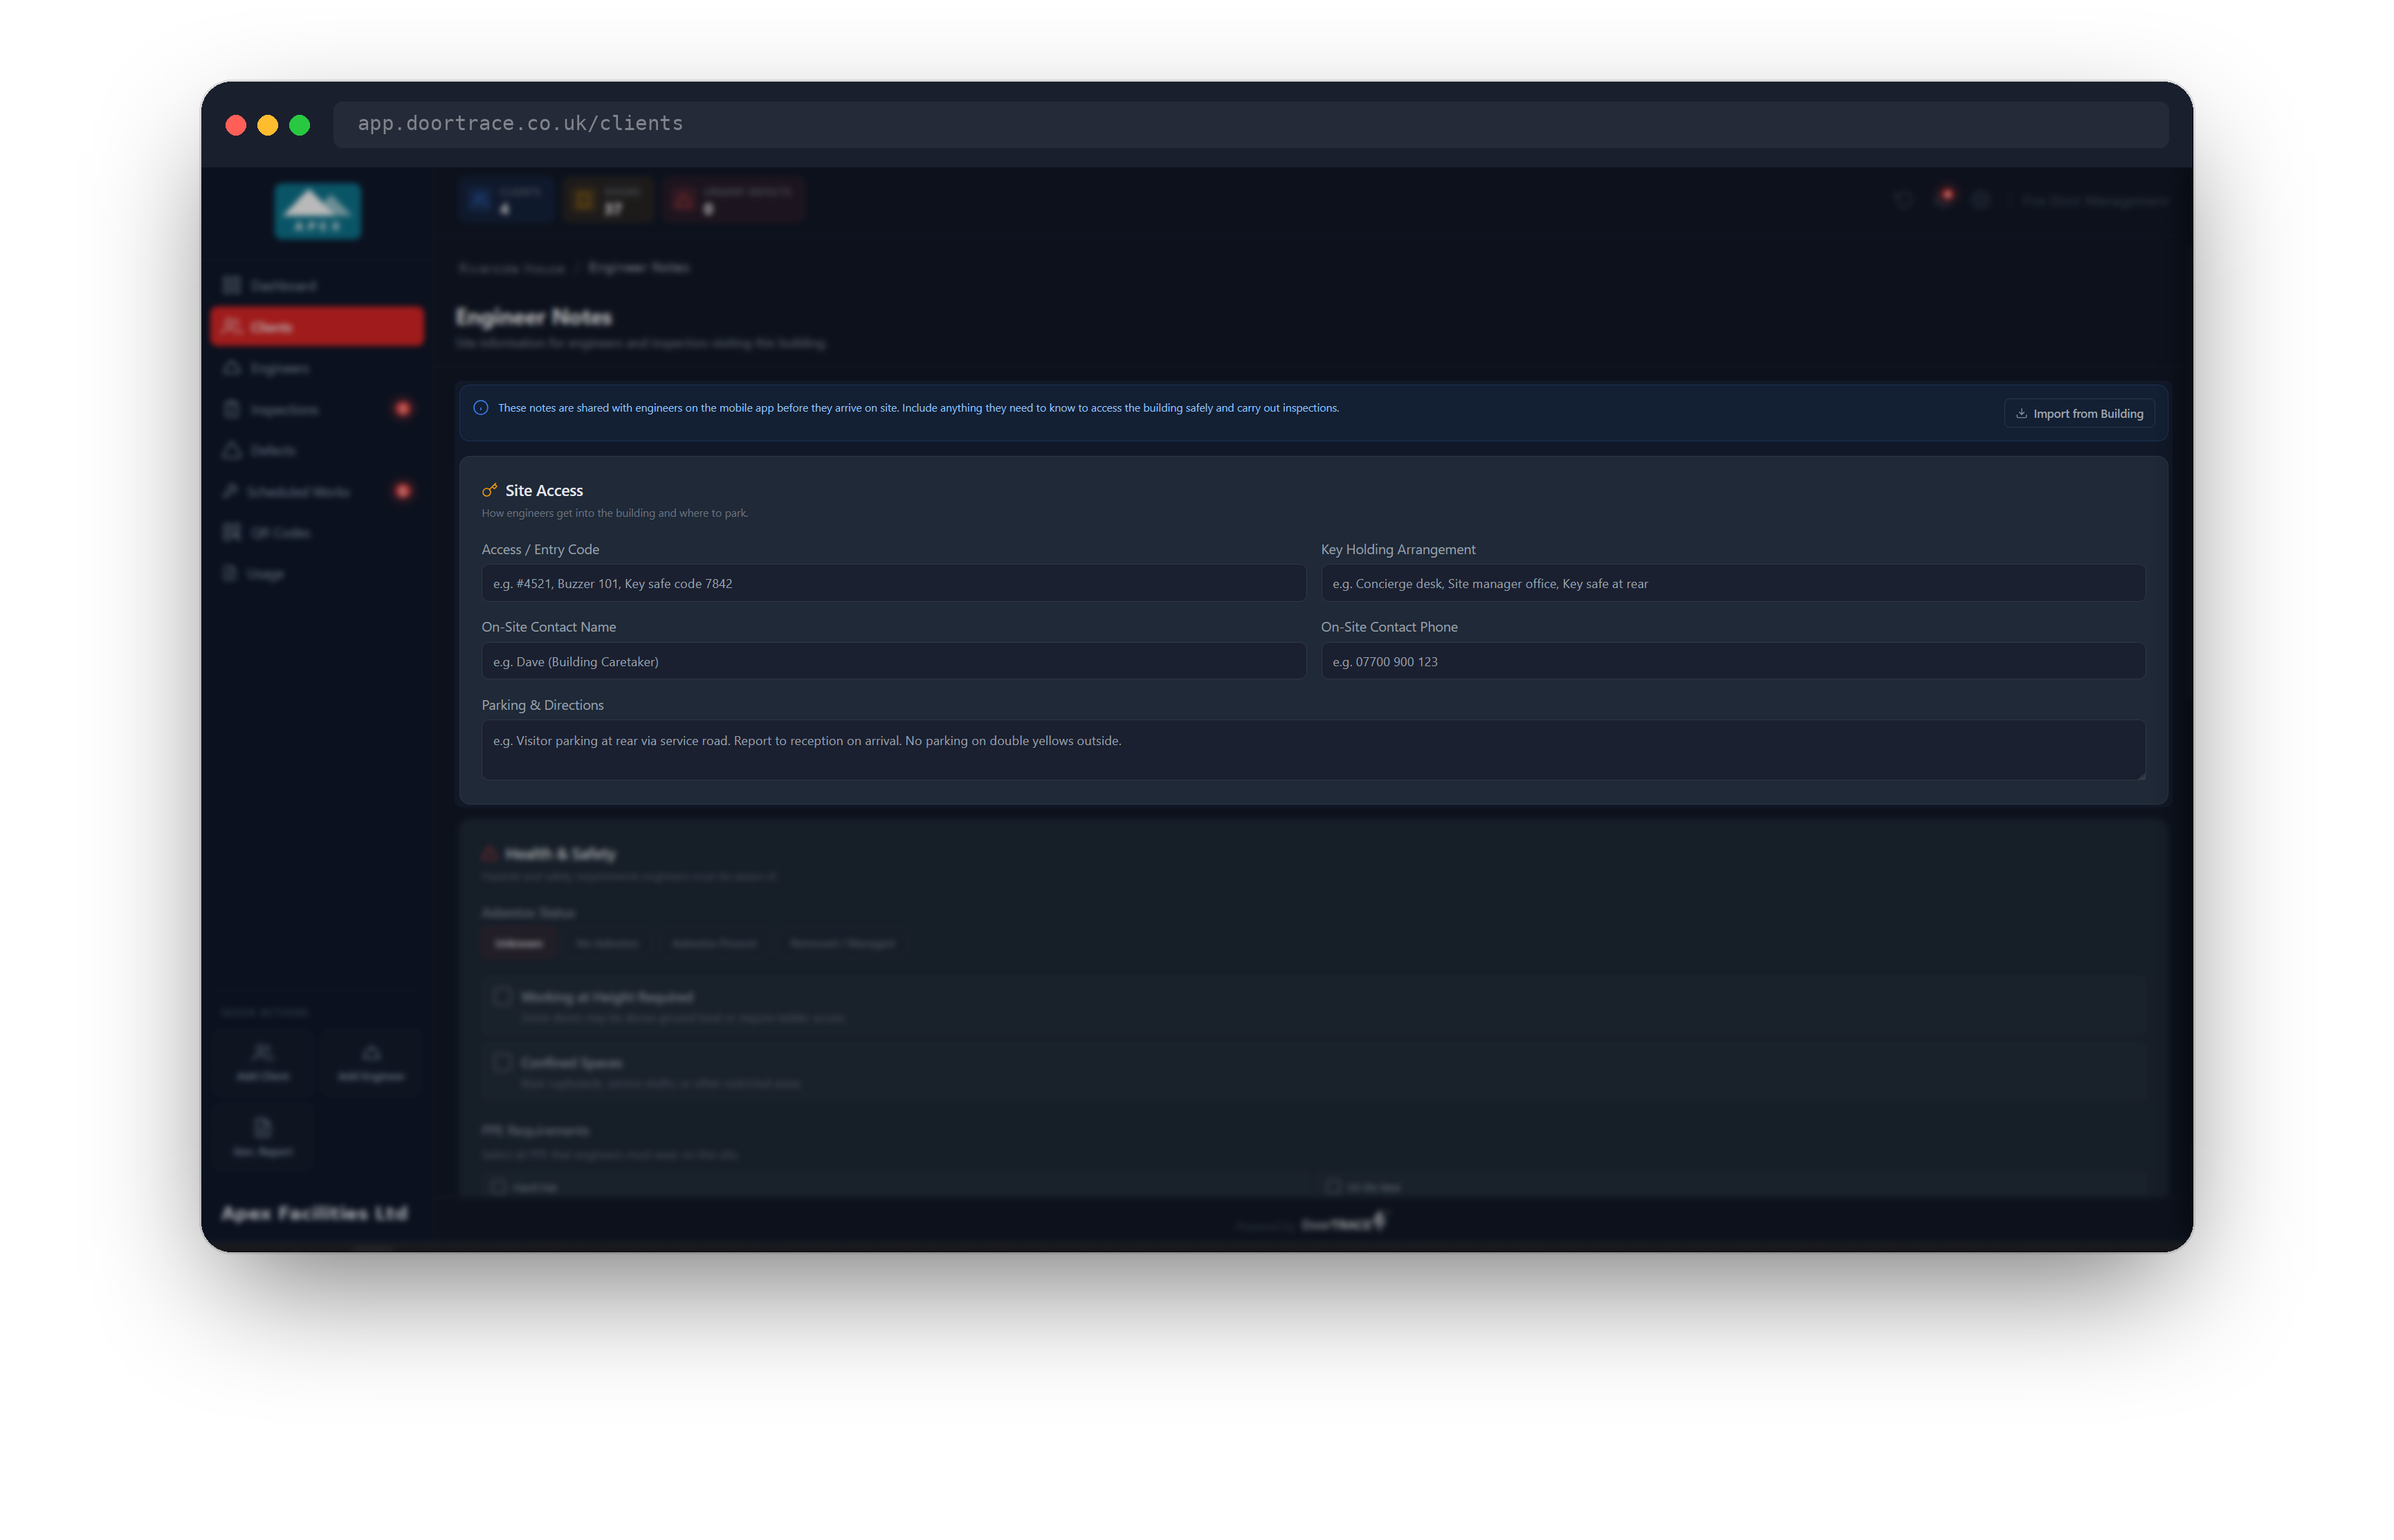The width and height of the screenshot is (2394, 1540).
Task: Click the browser address bar showing app.doortrace.co.uk/clients
Action: (x=1250, y=124)
